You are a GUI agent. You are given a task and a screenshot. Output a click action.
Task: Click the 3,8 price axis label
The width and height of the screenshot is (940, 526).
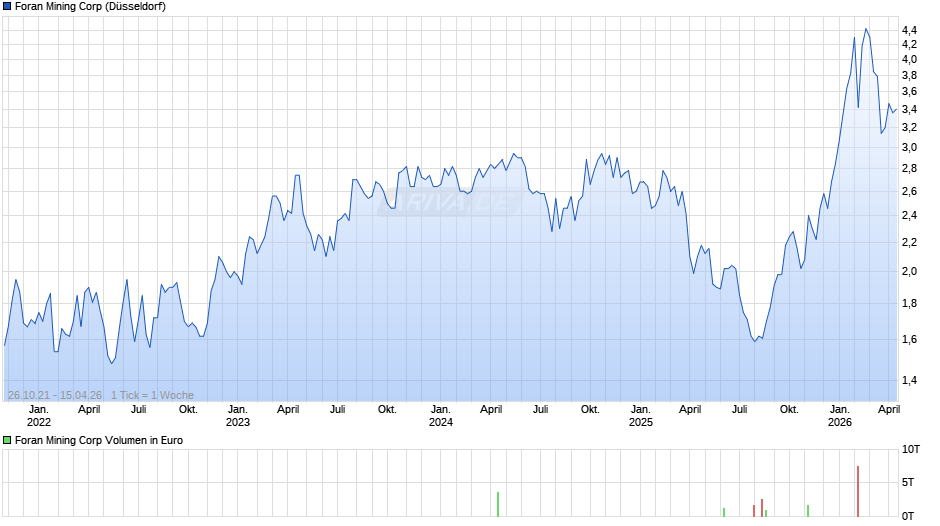[909, 76]
